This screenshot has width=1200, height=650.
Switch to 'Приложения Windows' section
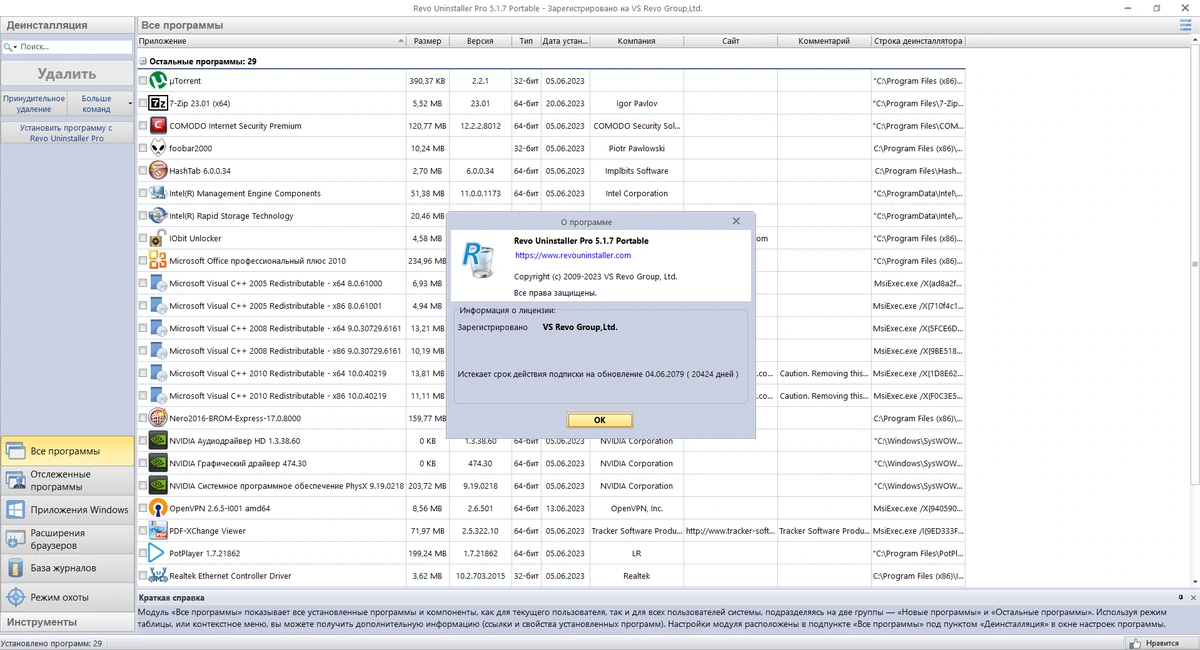coord(67,509)
